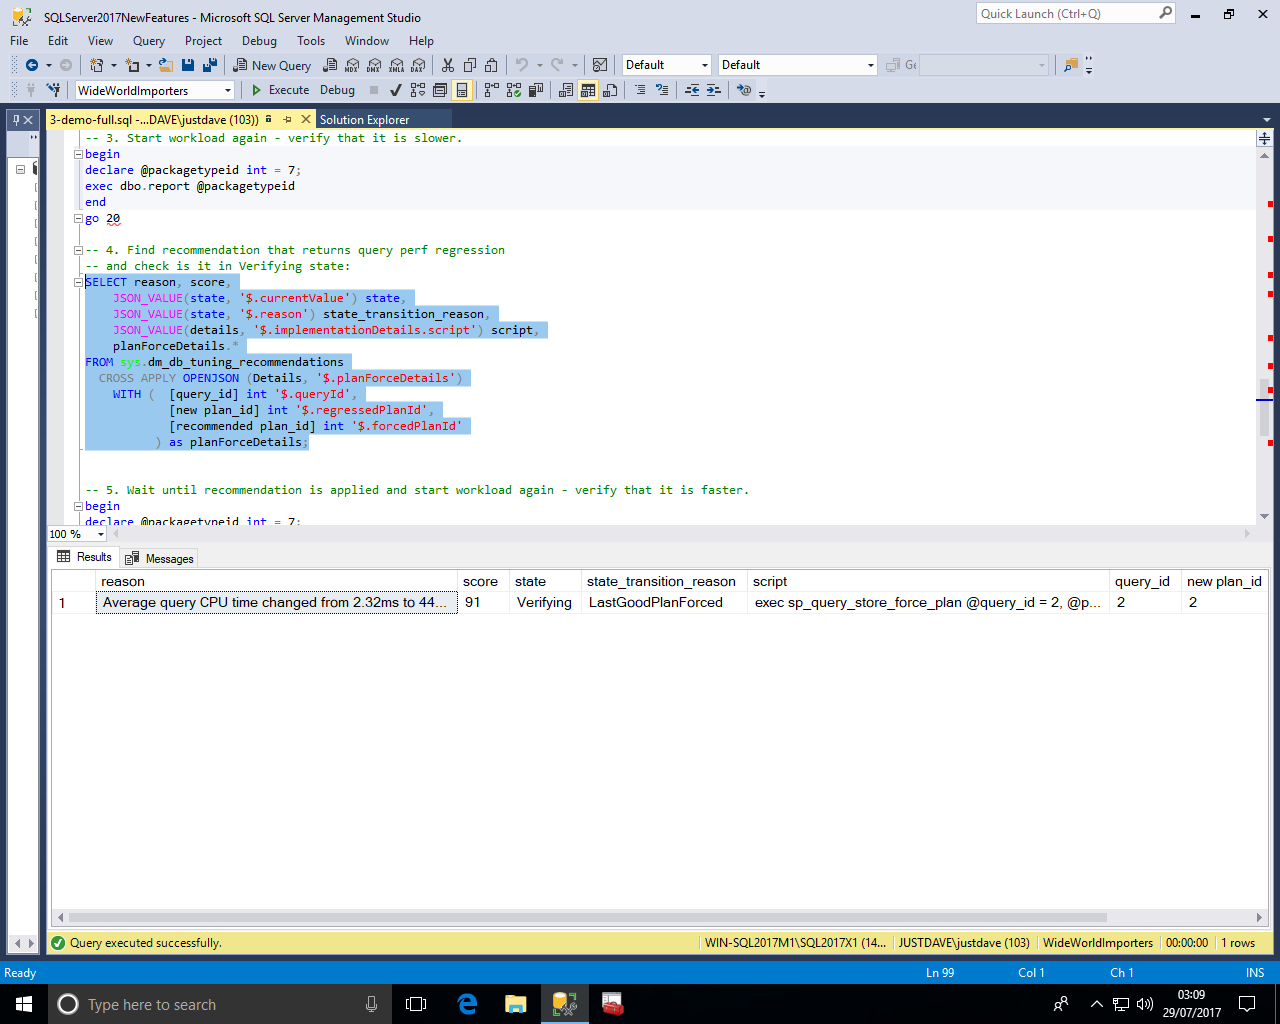Click the Save All icon
This screenshot has width=1280, height=1024.
pos(210,65)
